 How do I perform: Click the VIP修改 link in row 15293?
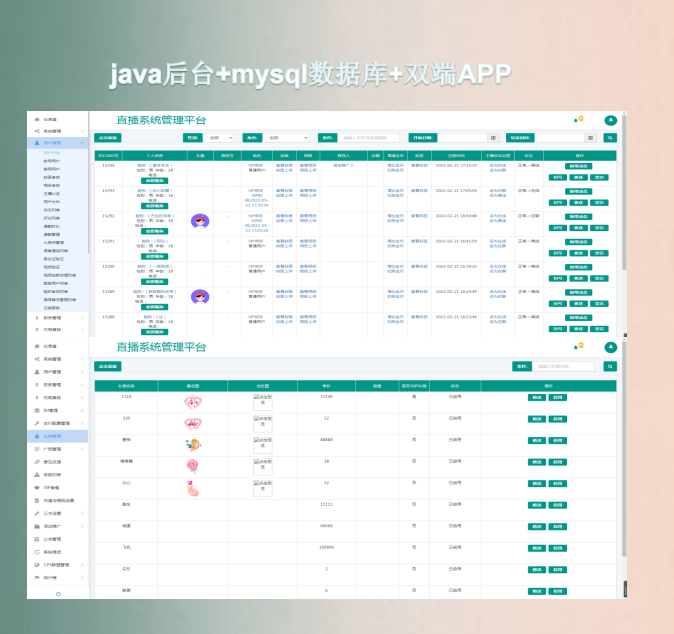tap(255, 190)
